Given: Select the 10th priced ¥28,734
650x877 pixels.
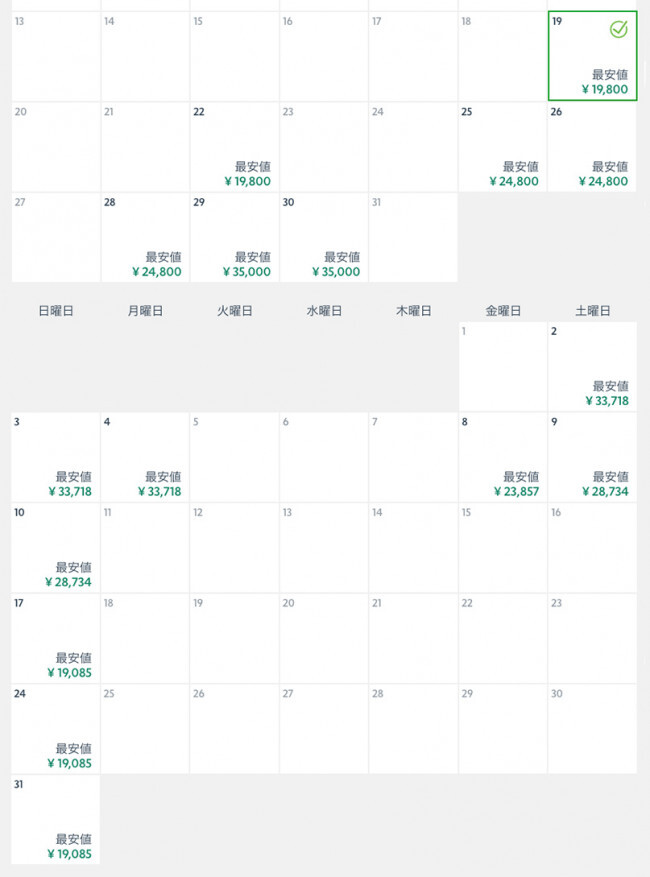Looking at the screenshot, I should click(x=55, y=548).
